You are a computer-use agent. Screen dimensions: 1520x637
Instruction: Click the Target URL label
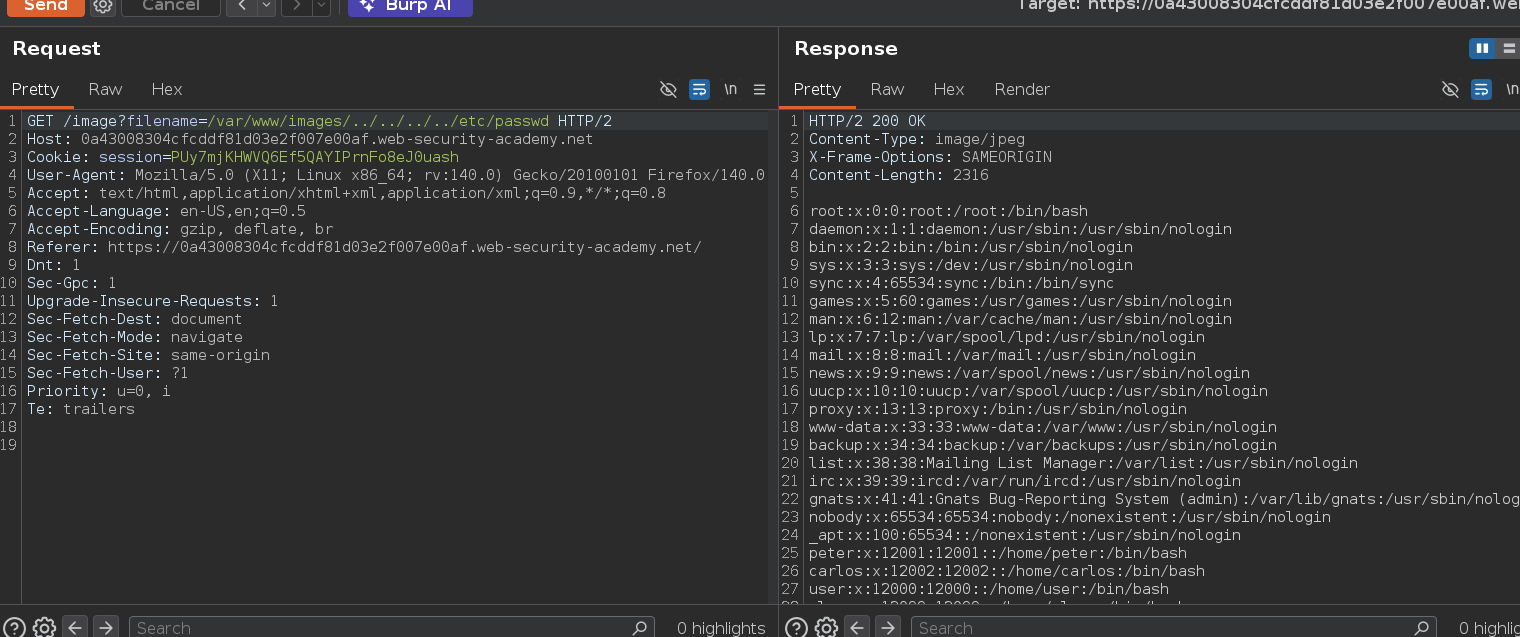coord(1268,6)
